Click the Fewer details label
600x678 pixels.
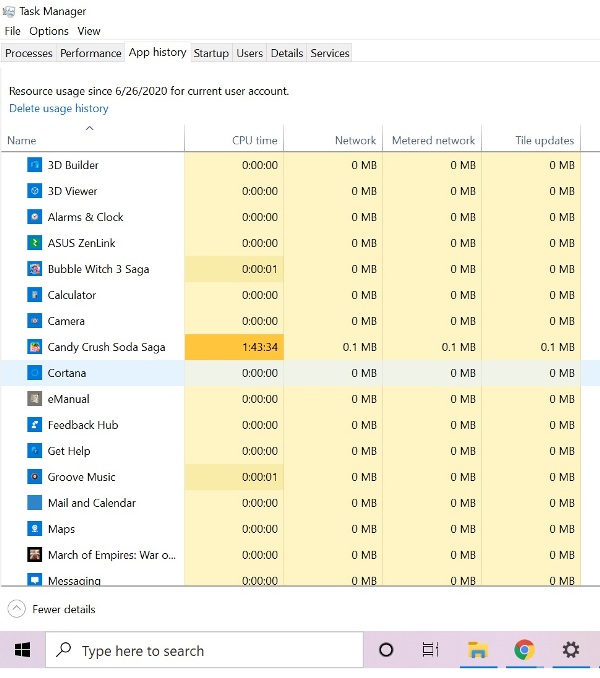click(64, 609)
